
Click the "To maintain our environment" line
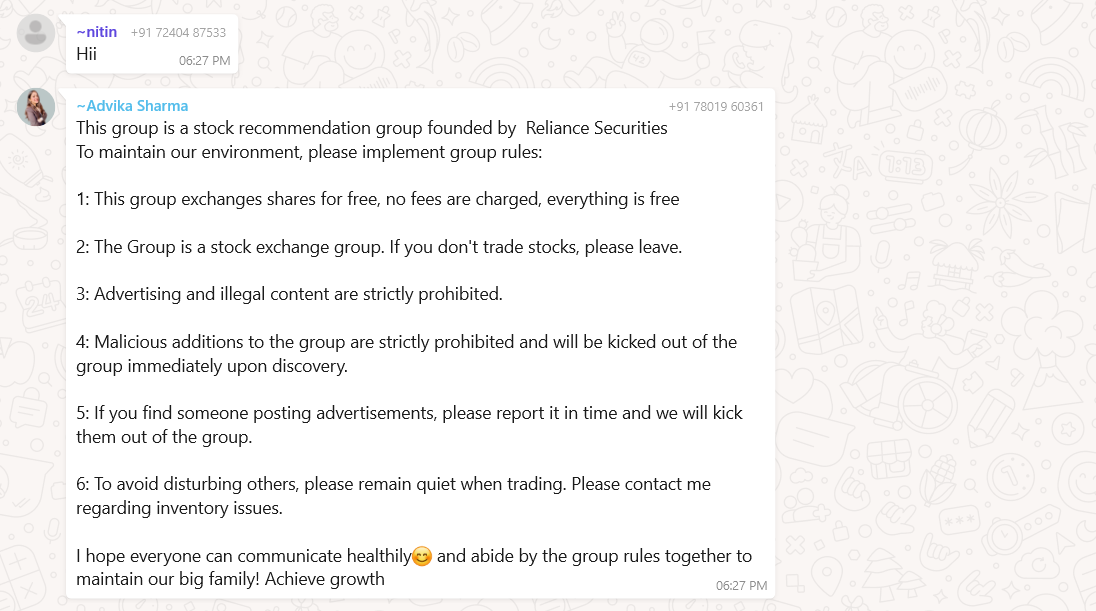click(308, 153)
